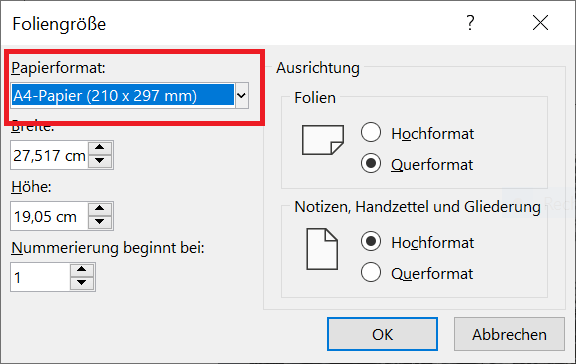Image resolution: width=576 pixels, height=364 pixels.
Task: Close the Foliengröße dialog
Action: [540, 23]
